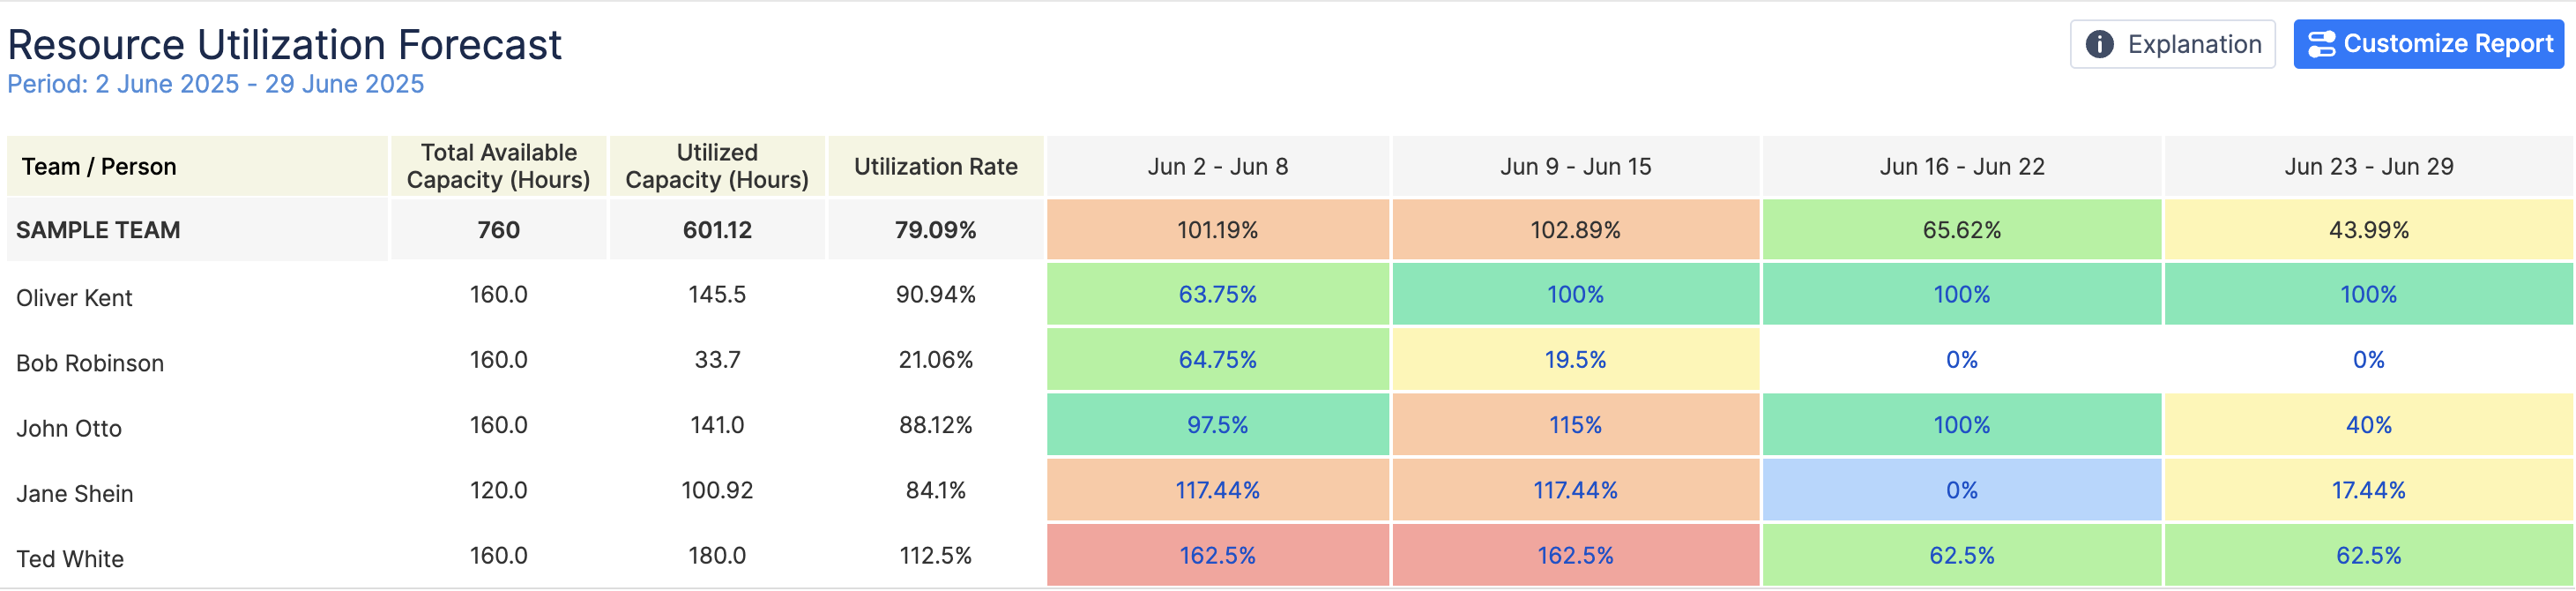Select Jane Shein's 17.44% utilization link
The image size is (2576, 591).
[x=2368, y=490]
